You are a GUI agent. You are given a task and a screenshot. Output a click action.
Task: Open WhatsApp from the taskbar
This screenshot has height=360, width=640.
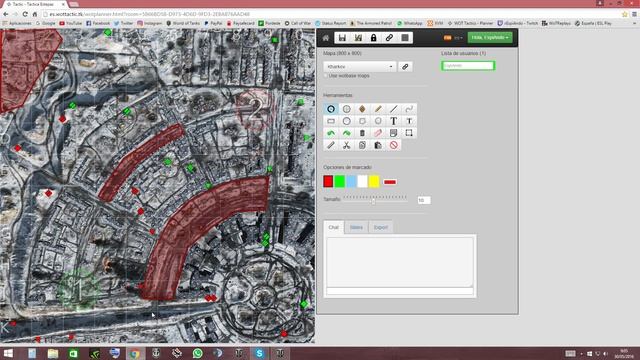198,353
